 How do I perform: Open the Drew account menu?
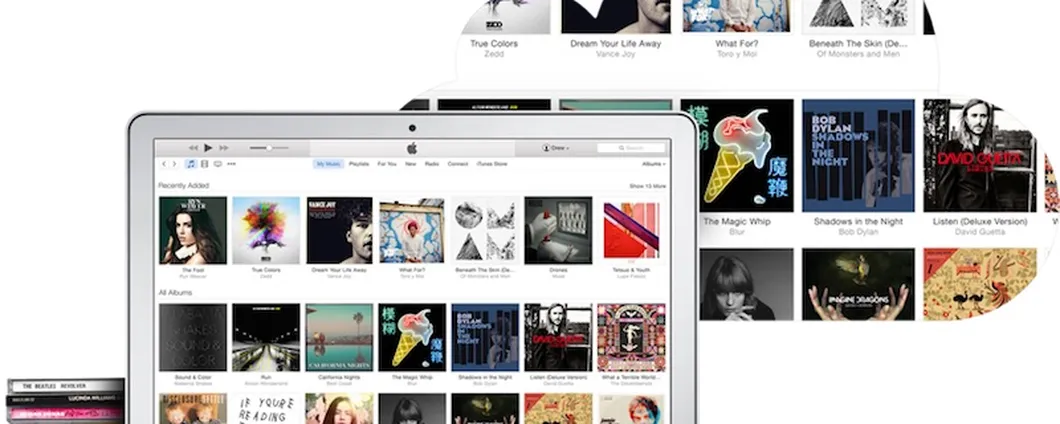tap(556, 147)
